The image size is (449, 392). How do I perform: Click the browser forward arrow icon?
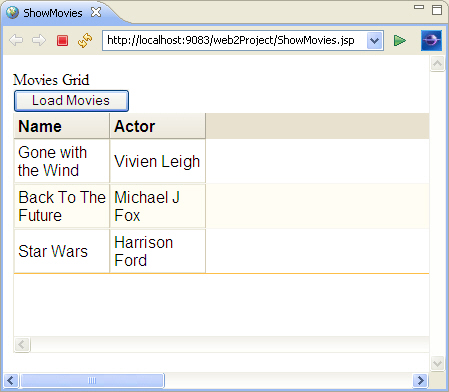point(39,40)
